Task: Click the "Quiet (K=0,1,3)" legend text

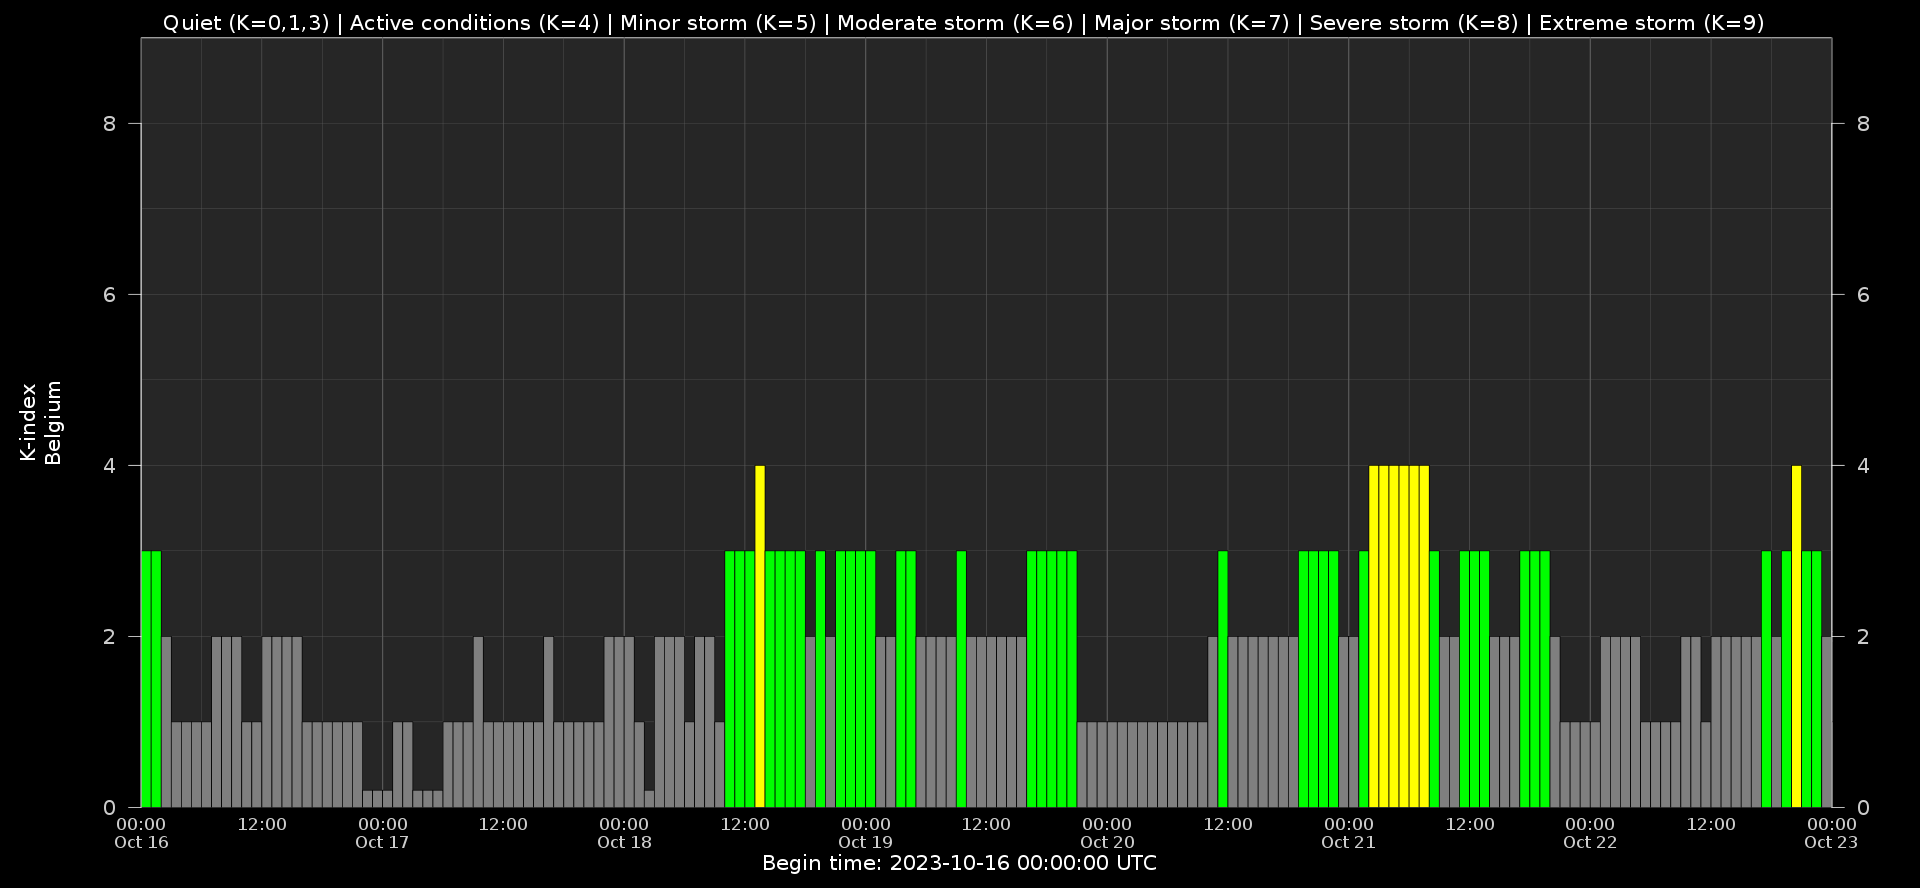Action: 245,23
